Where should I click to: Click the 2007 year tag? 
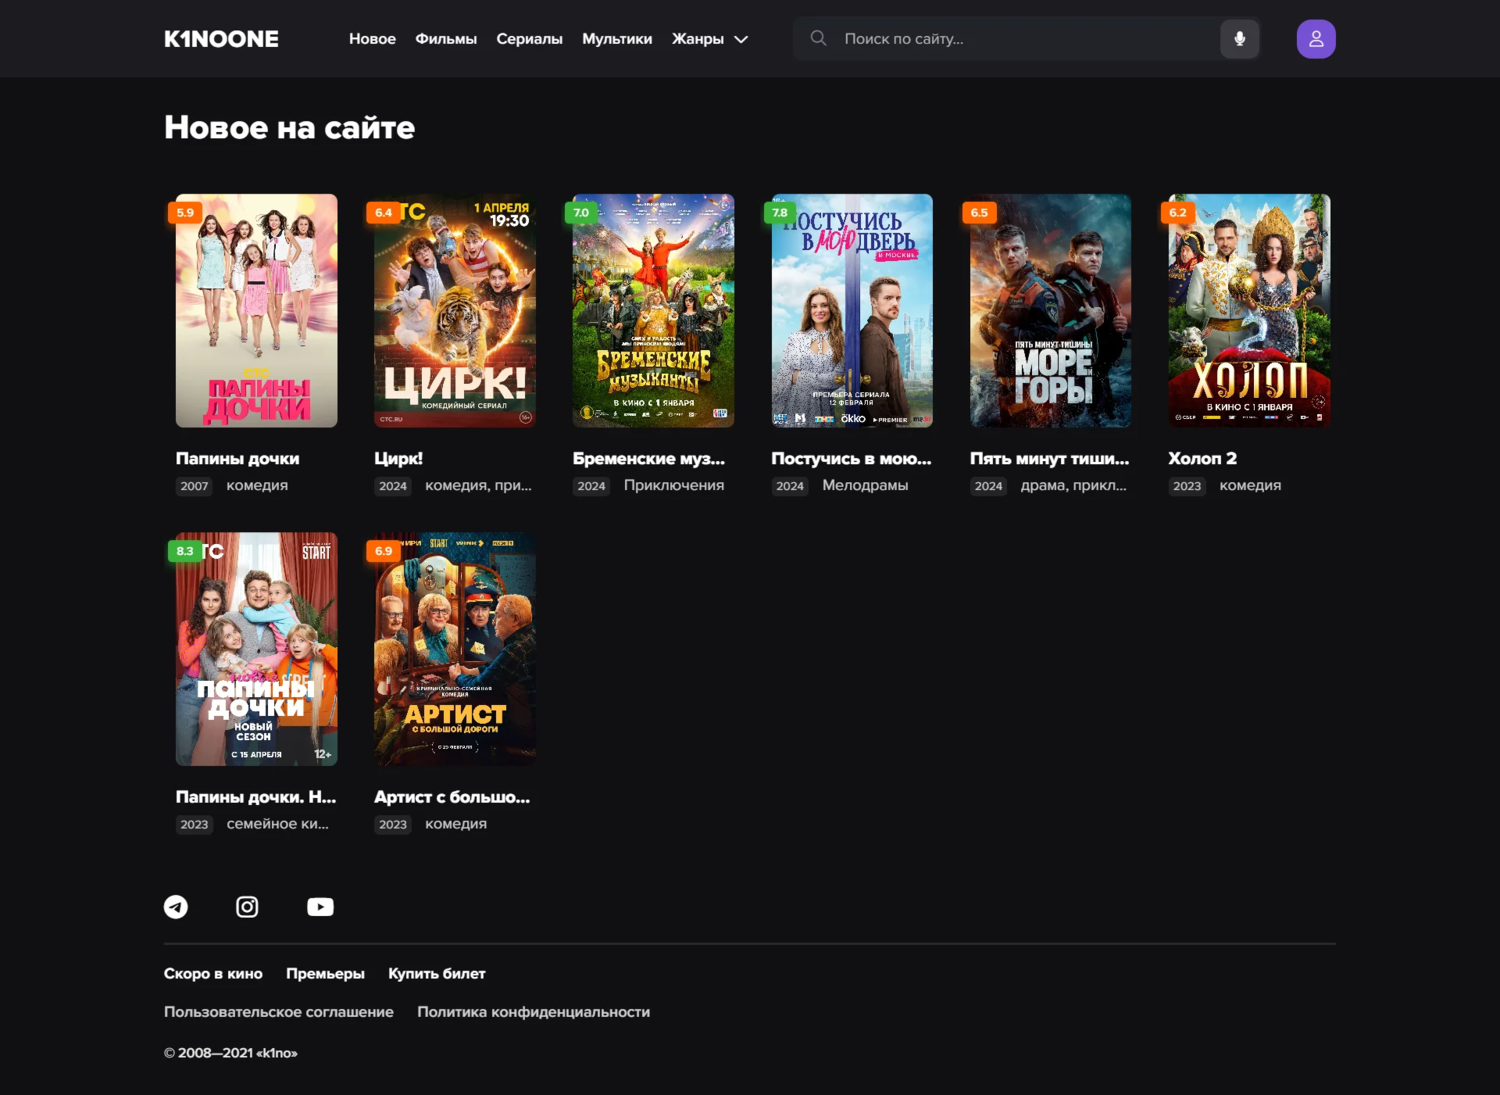click(194, 486)
